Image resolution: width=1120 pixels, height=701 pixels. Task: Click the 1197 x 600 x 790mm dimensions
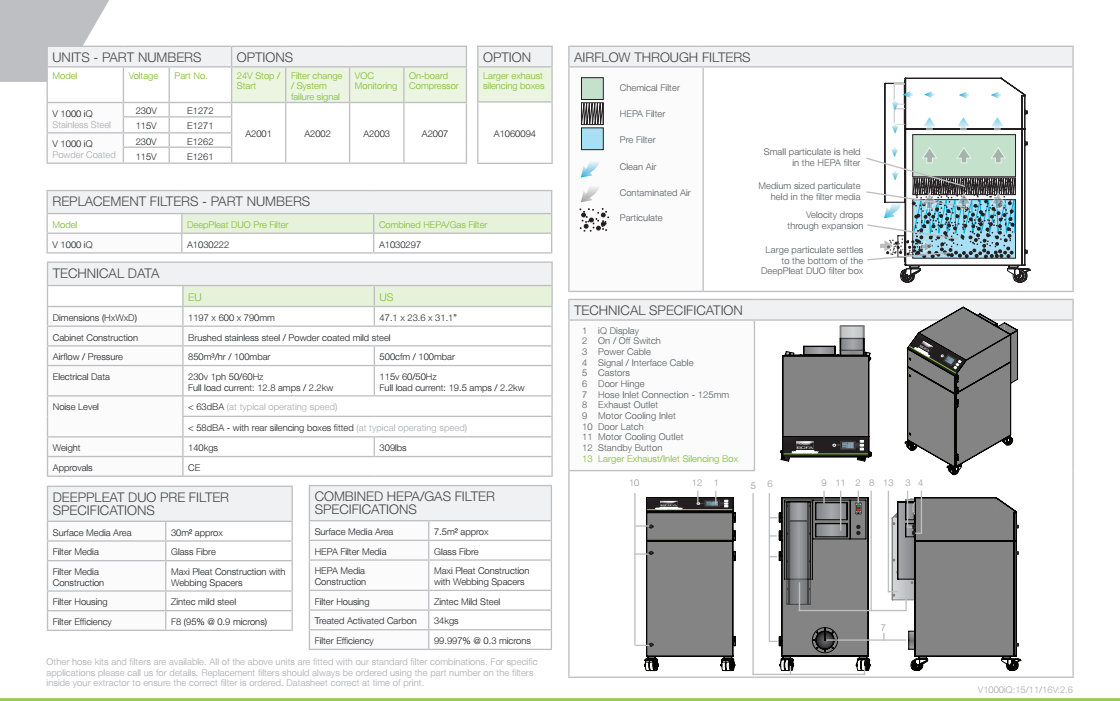(231, 318)
